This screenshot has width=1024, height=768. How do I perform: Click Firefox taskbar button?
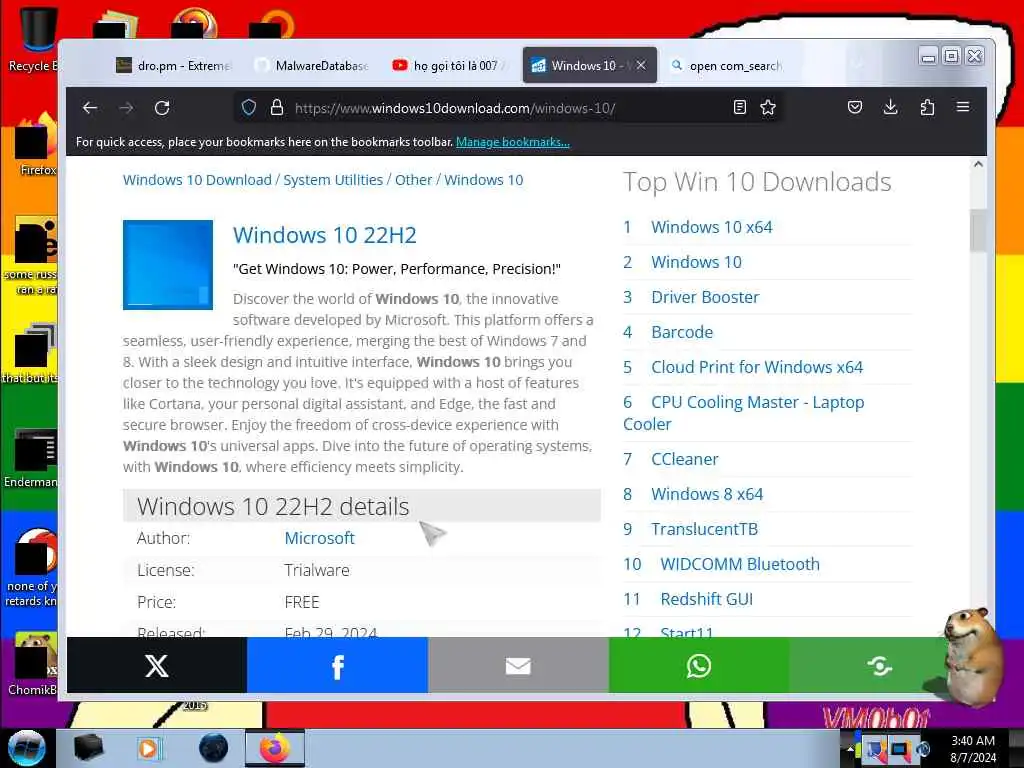coord(275,748)
